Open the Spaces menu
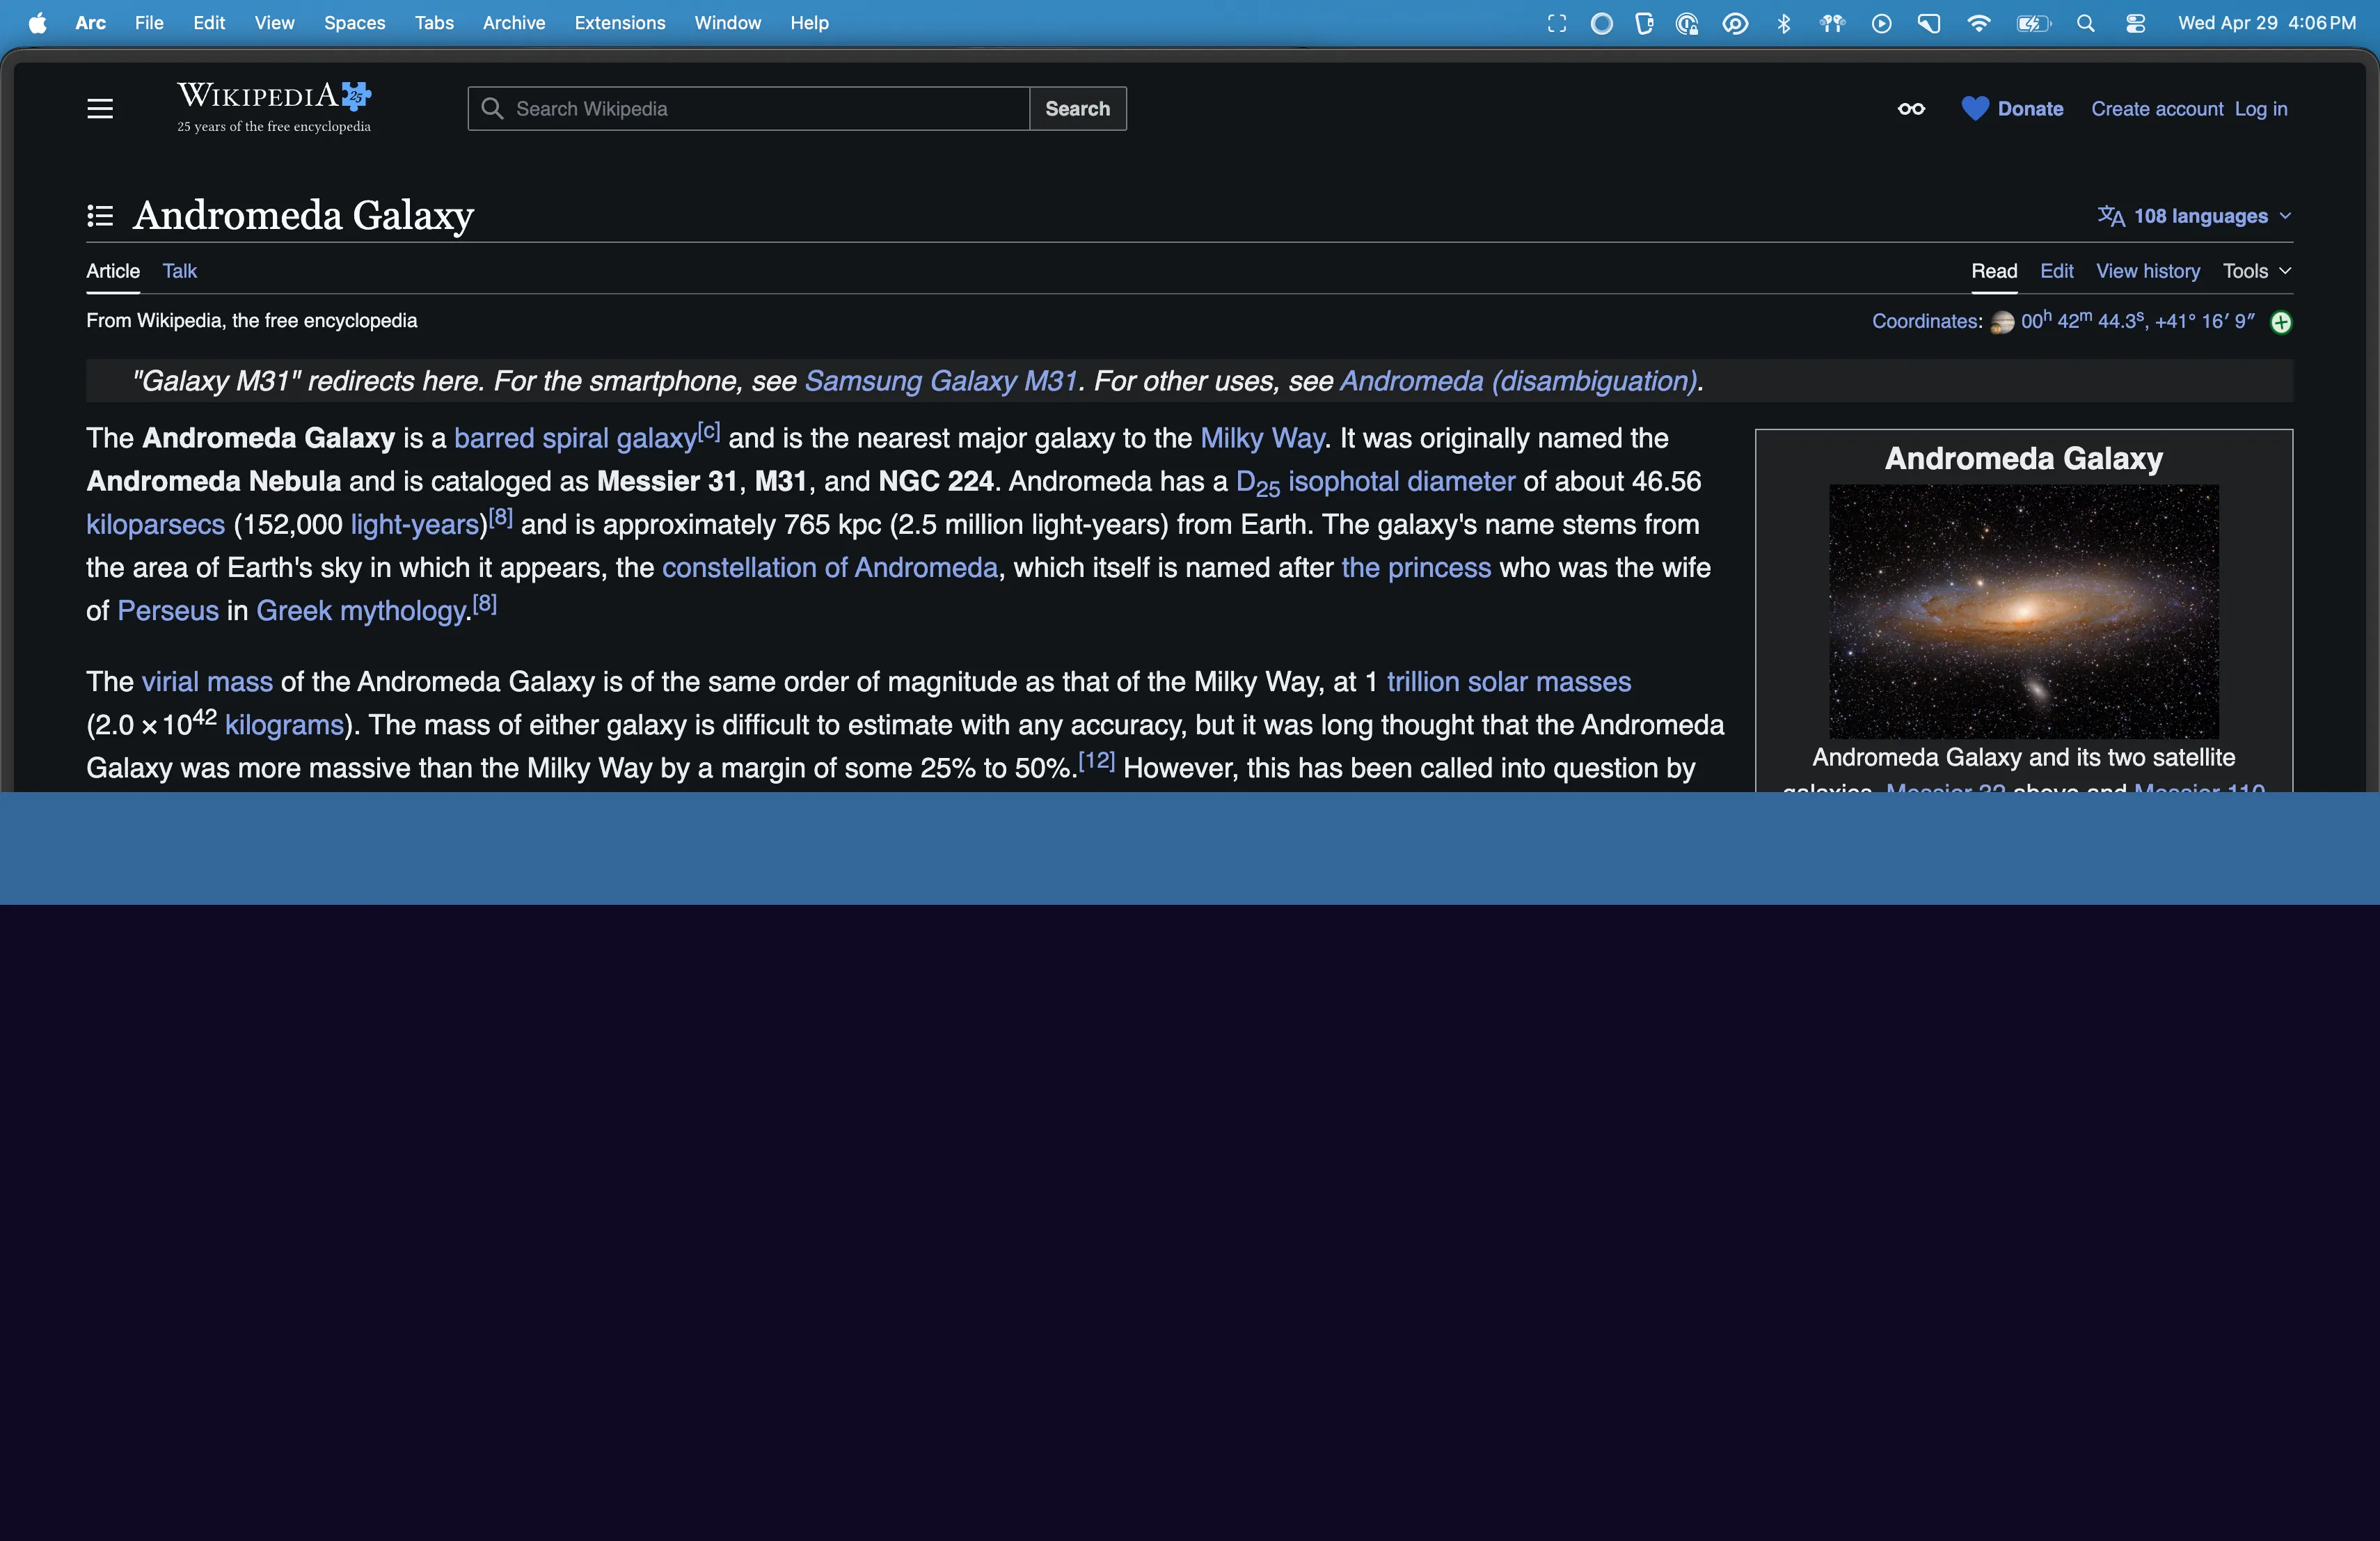The image size is (2380, 1541). pyautogui.click(x=354, y=23)
